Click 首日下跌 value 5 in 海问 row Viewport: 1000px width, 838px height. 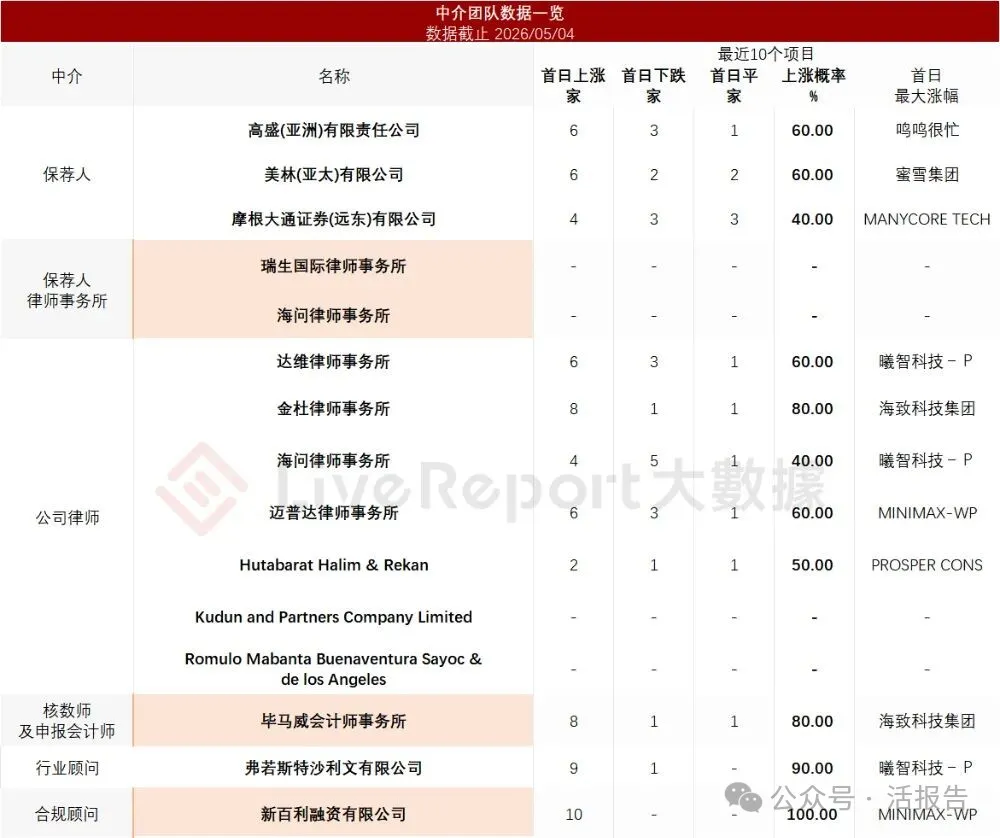(654, 460)
